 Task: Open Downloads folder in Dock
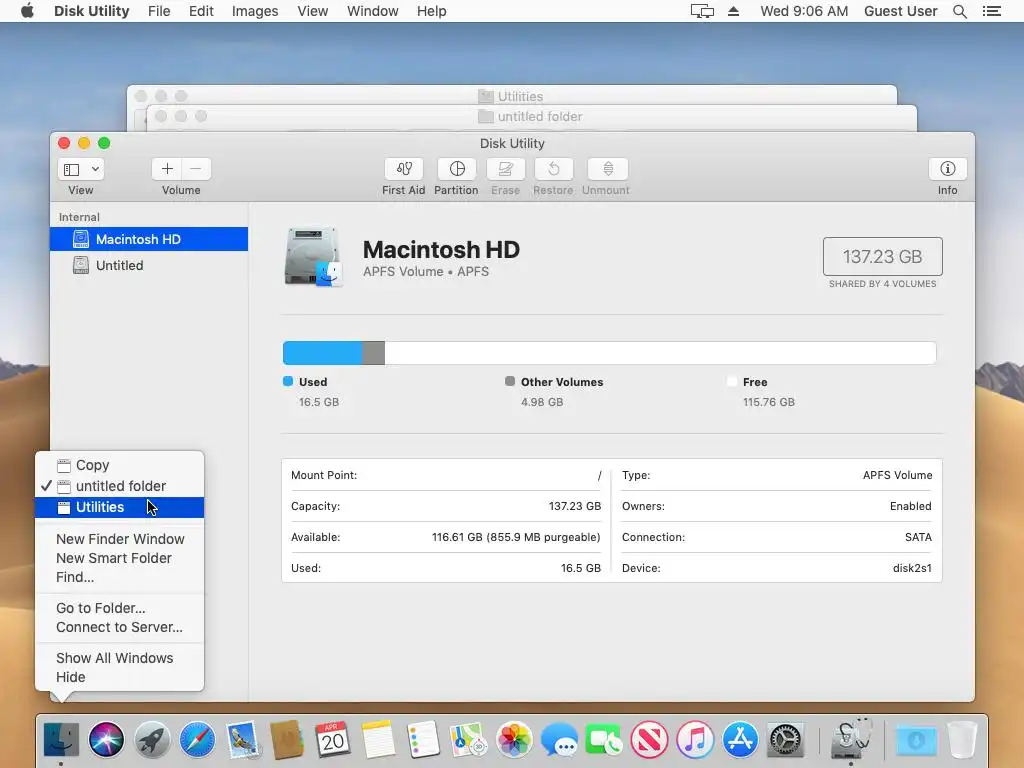pos(916,740)
